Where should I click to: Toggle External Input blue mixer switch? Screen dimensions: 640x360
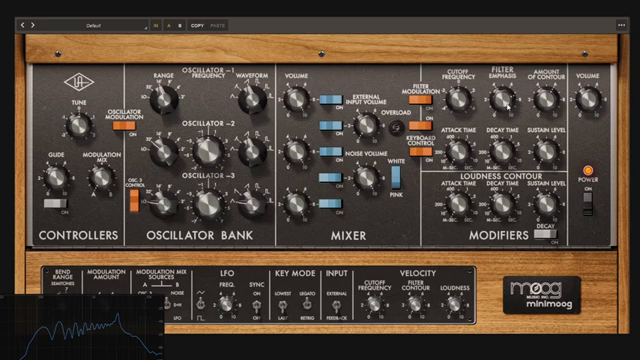point(331,125)
